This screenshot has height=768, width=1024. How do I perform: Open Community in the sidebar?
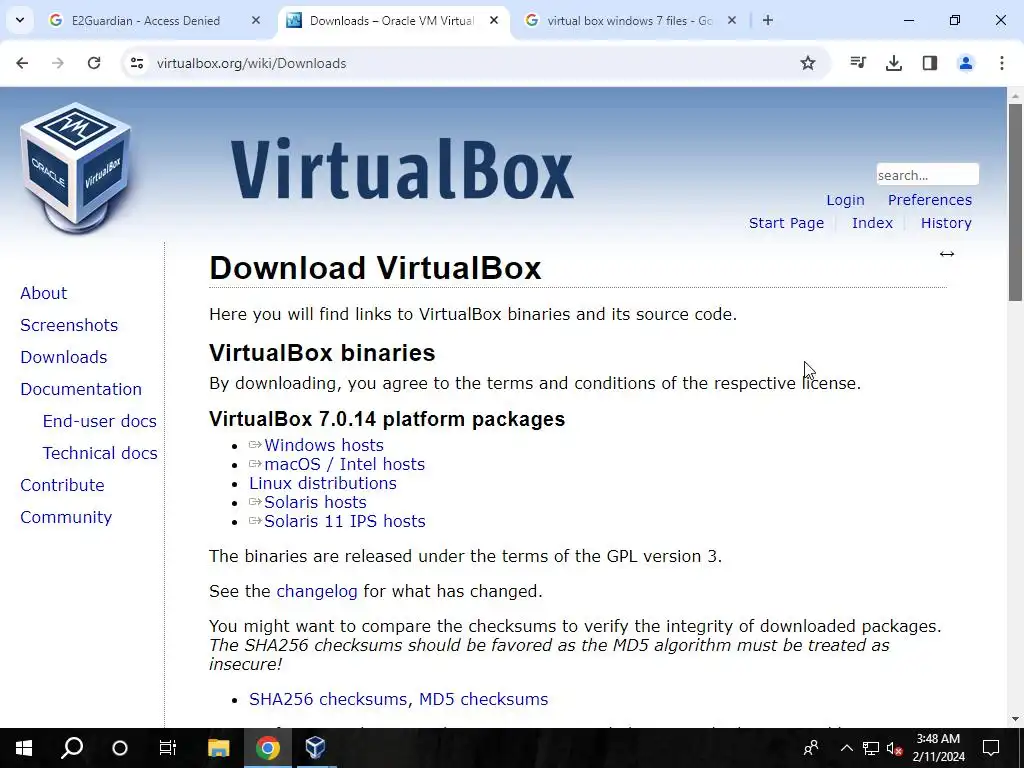pyautogui.click(x=66, y=517)
